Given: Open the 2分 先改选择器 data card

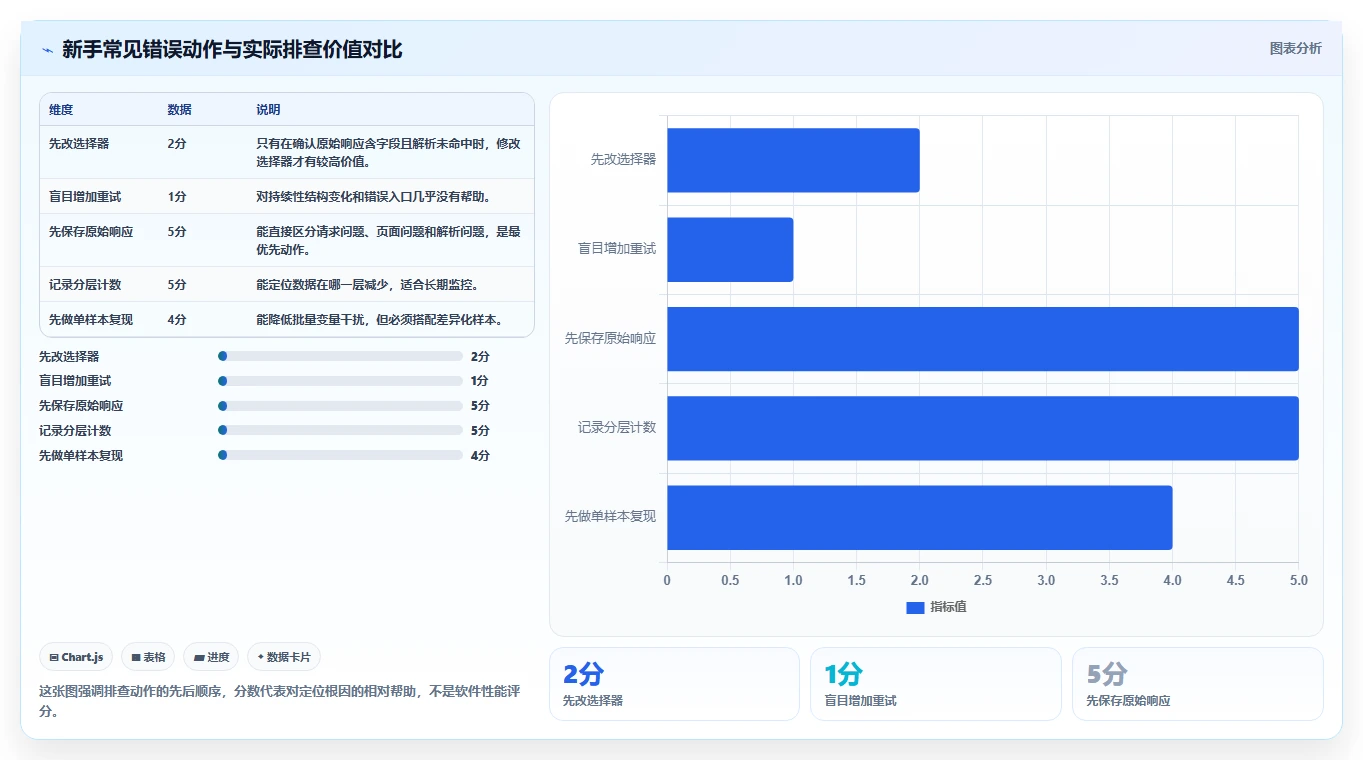Looking at the screenshot, I should (x=674, y=684).
